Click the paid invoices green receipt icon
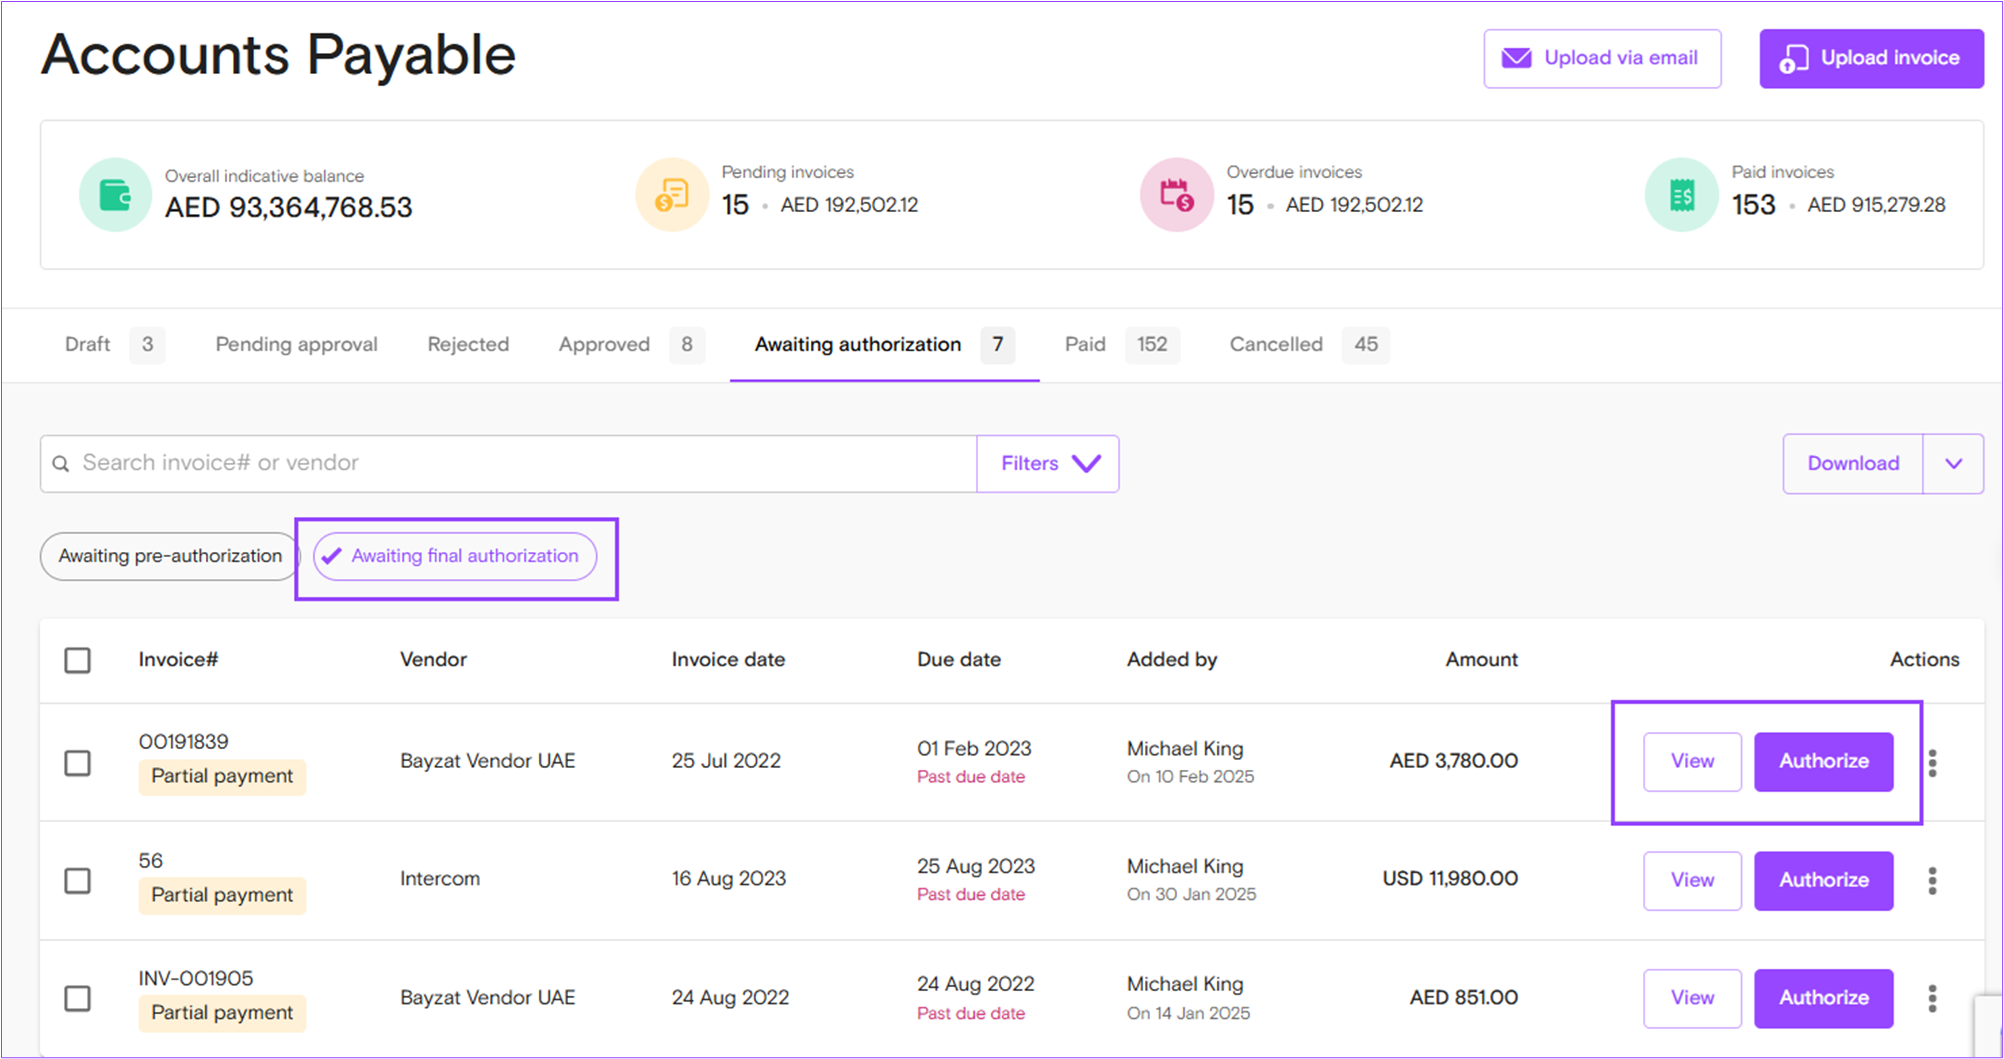This screenshot has height=1059, width=2004. pos(1682,195)
